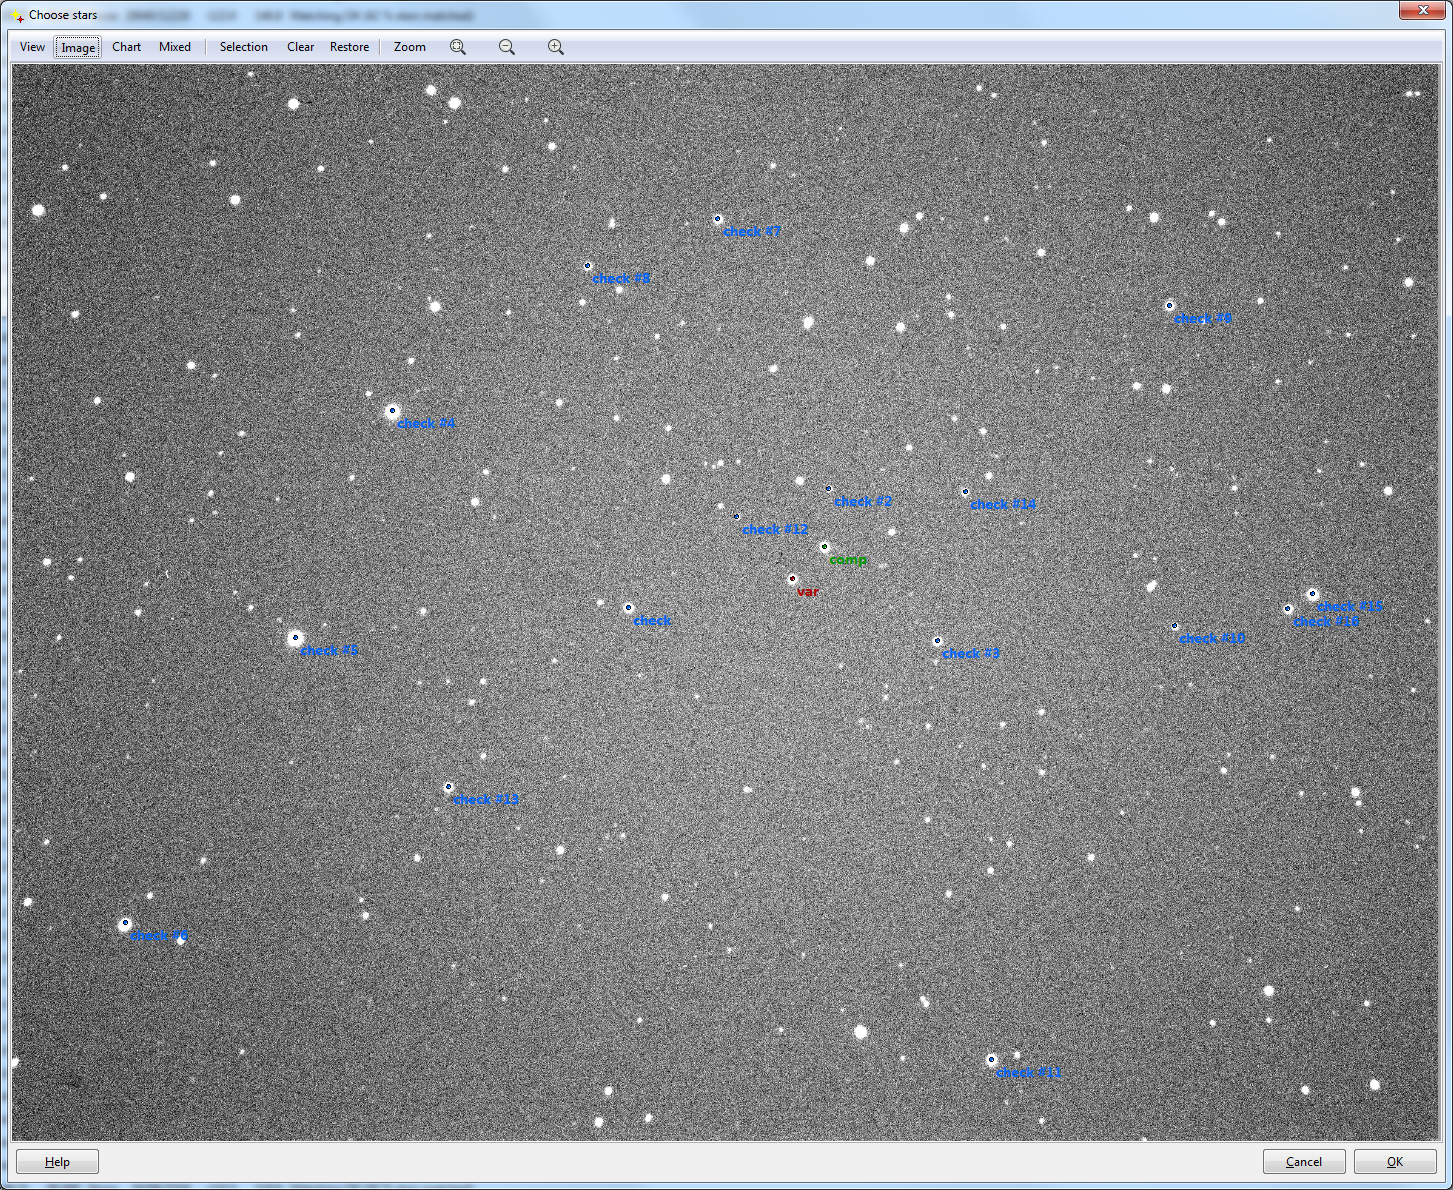Click the check #16 star marker

click(x=1288, y=609)
